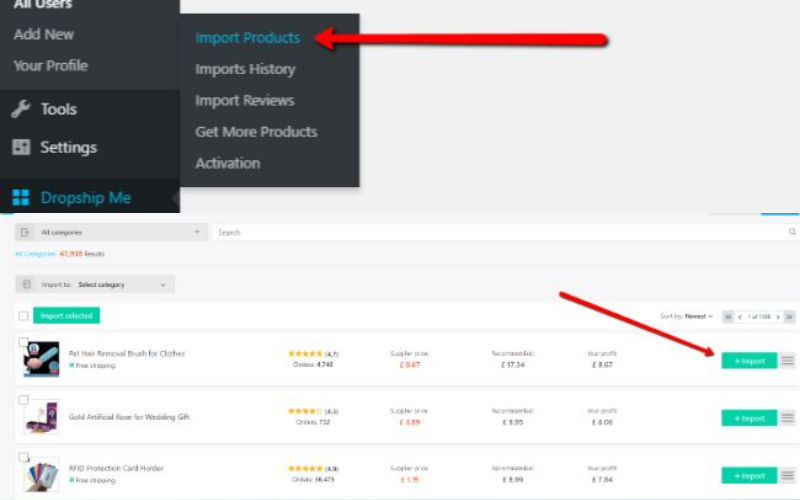Viewport: 800px width, 500px height.
Task: Click RFID Protection Card Holder title
Action: [116, 468]
